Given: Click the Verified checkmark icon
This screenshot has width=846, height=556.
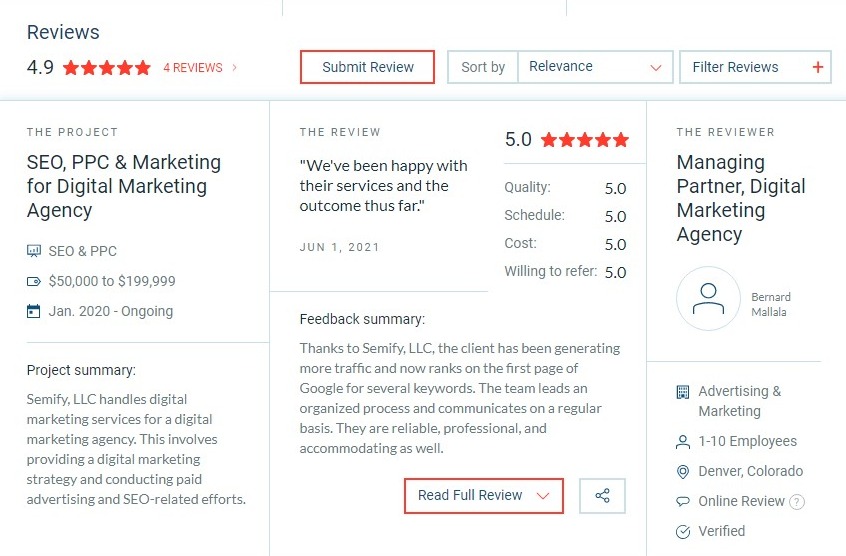Looking at the screenshot, I should (x=683, y=532).
